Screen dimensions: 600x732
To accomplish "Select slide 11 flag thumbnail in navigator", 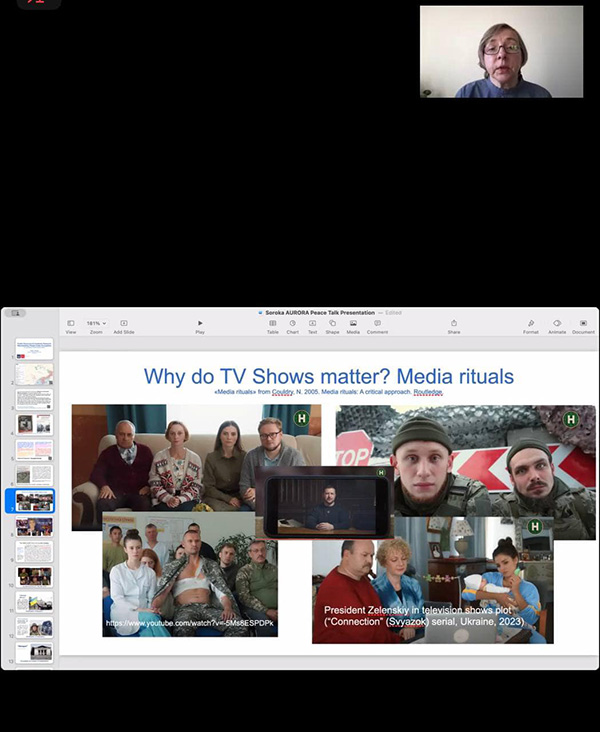I will click(x=35, y=602).
